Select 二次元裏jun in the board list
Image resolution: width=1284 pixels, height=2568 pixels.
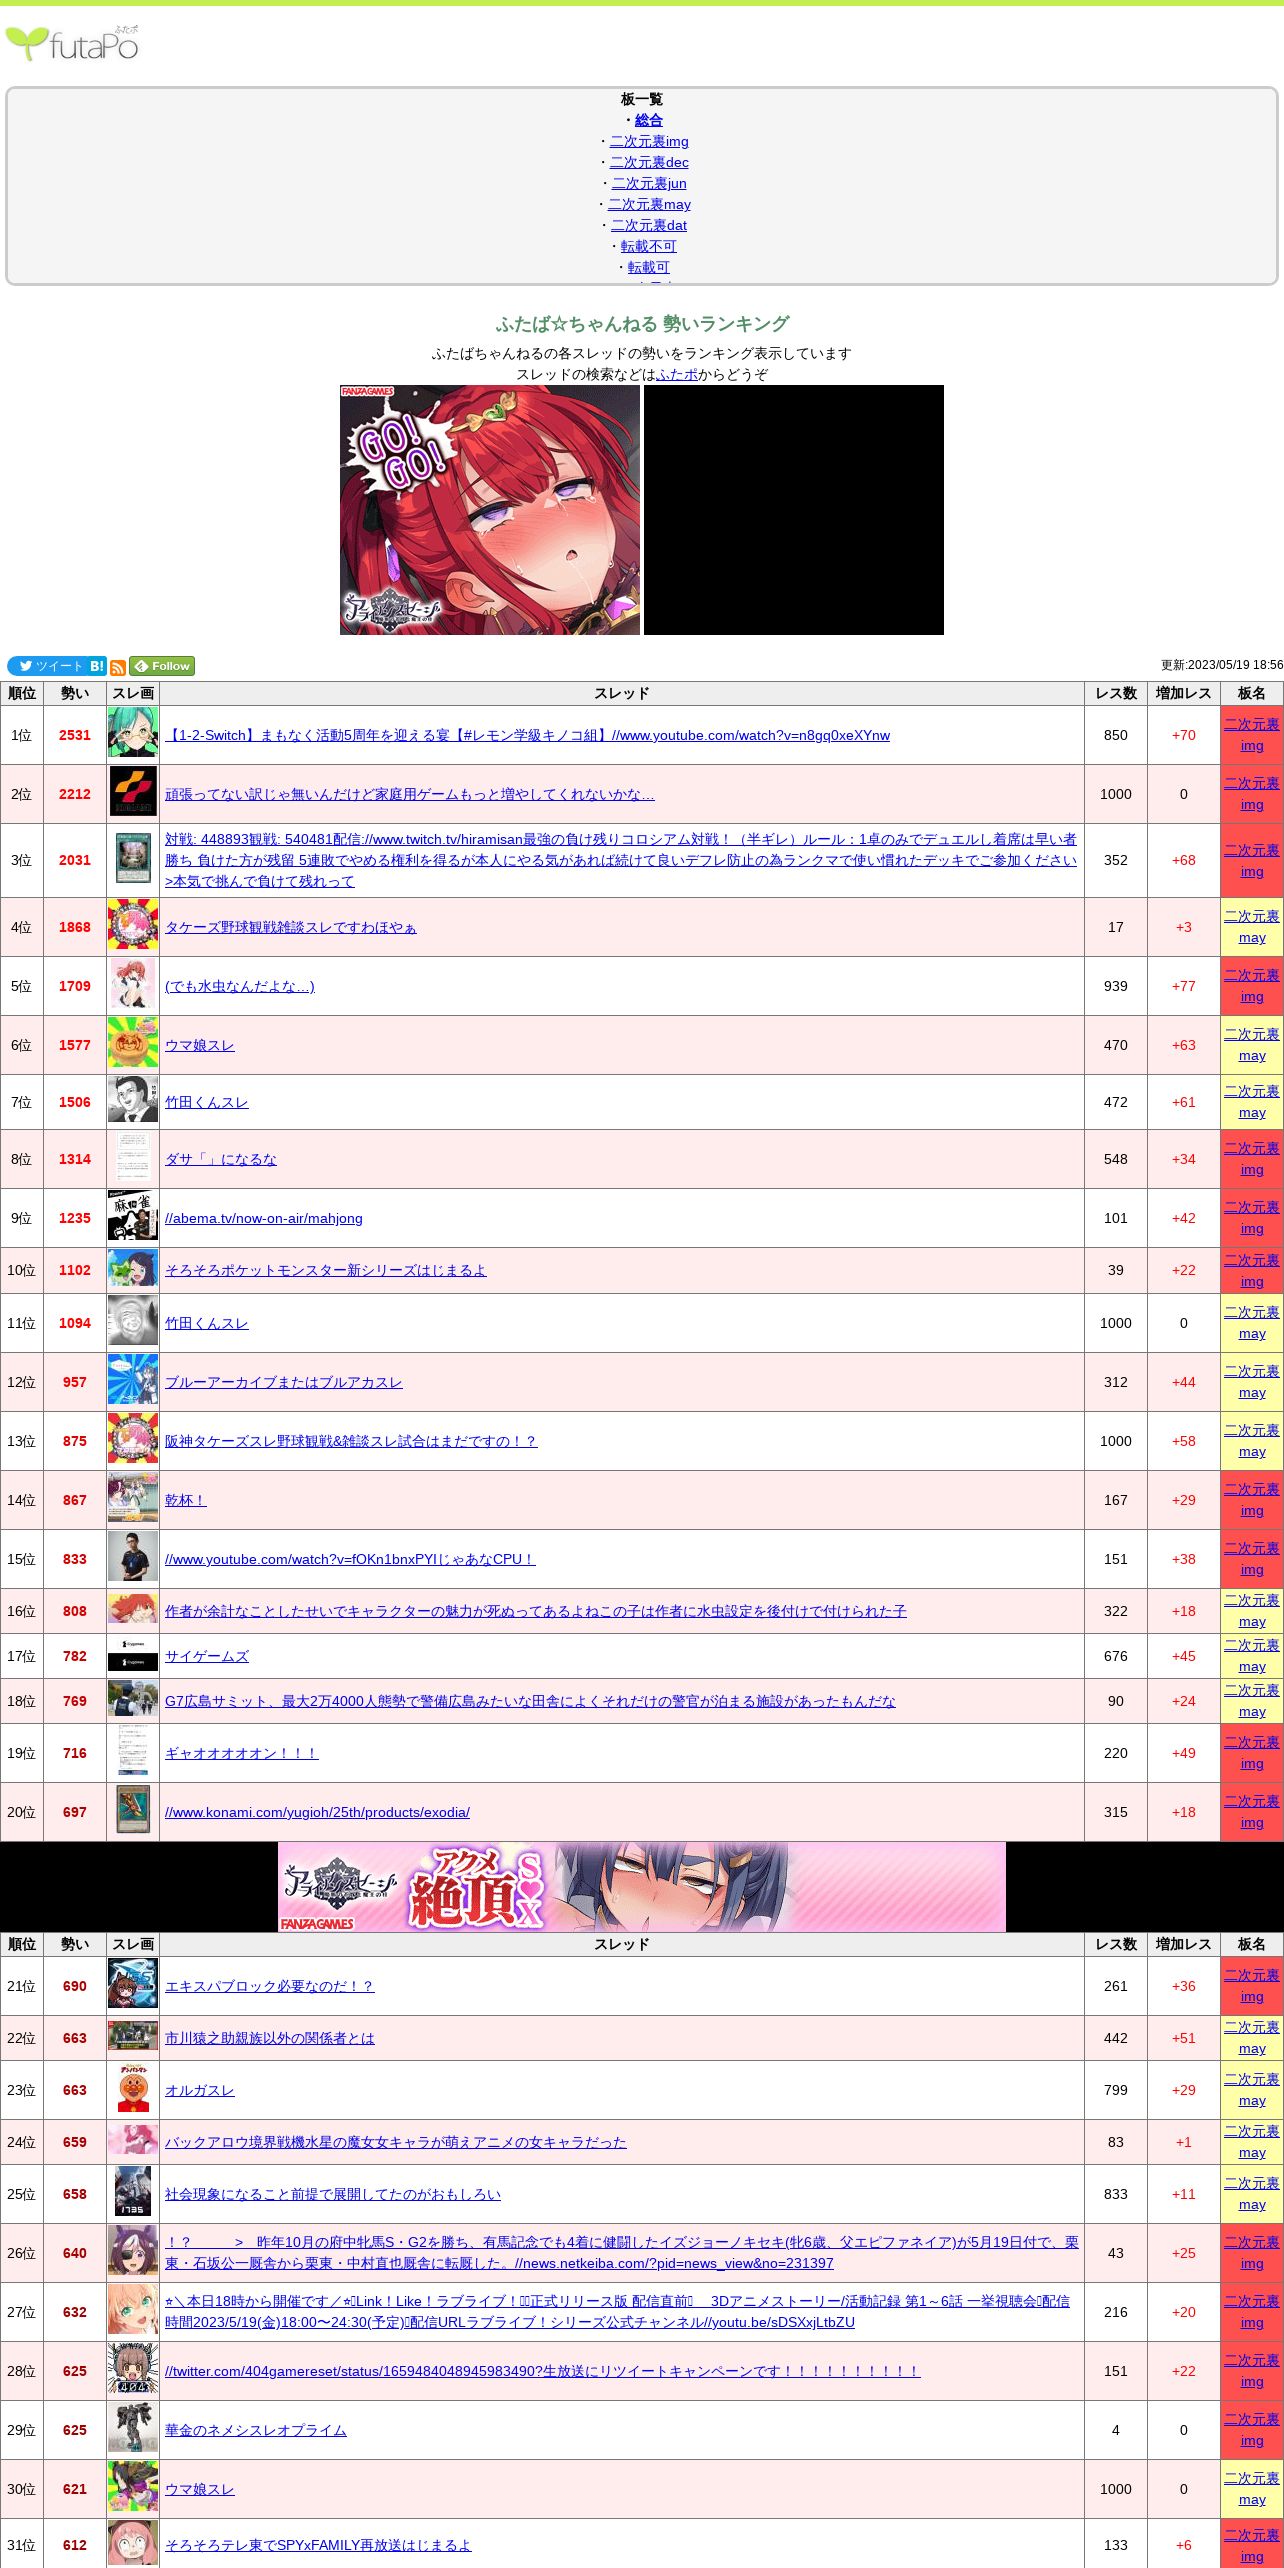click(649, 183)
